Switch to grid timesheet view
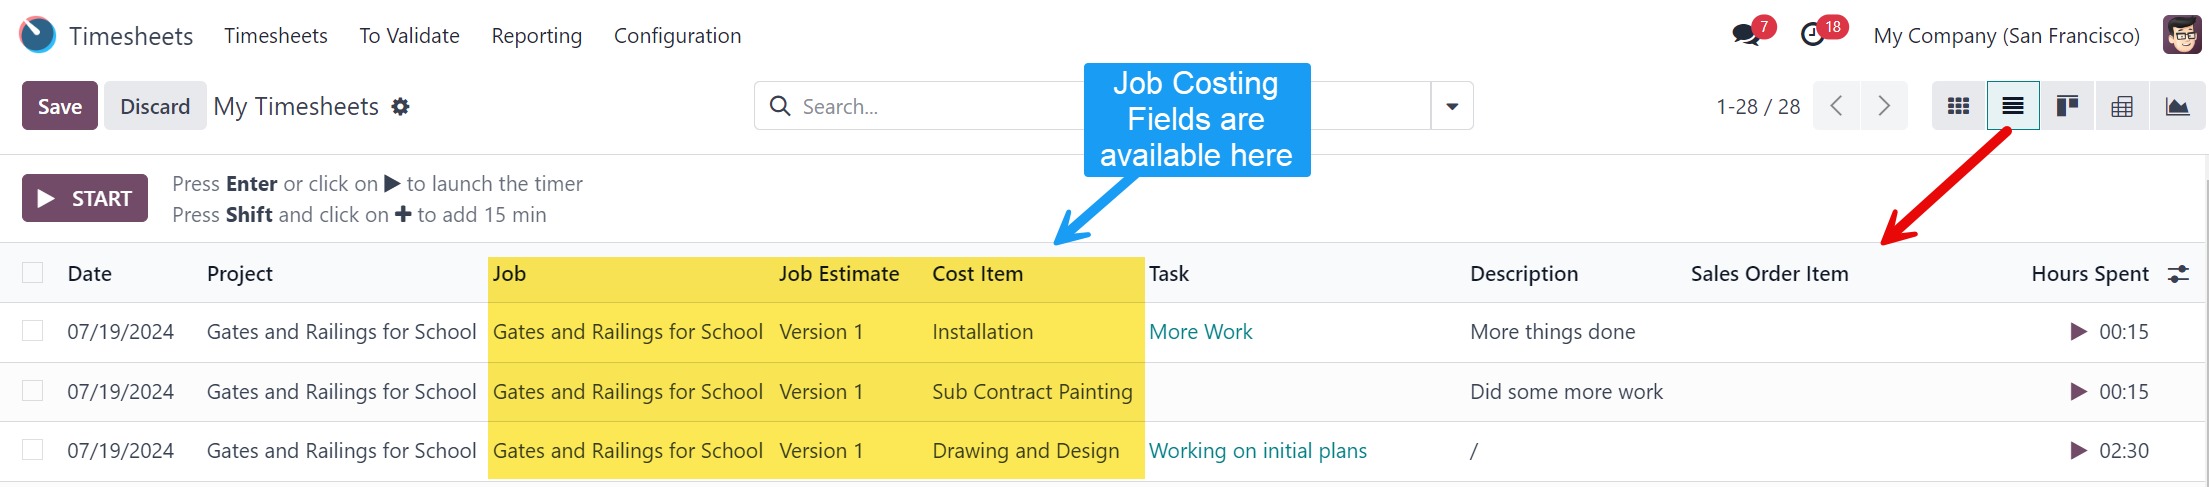Viewport: 2209px width, 487px height. pyautogui.click(x=2067, y=106)
